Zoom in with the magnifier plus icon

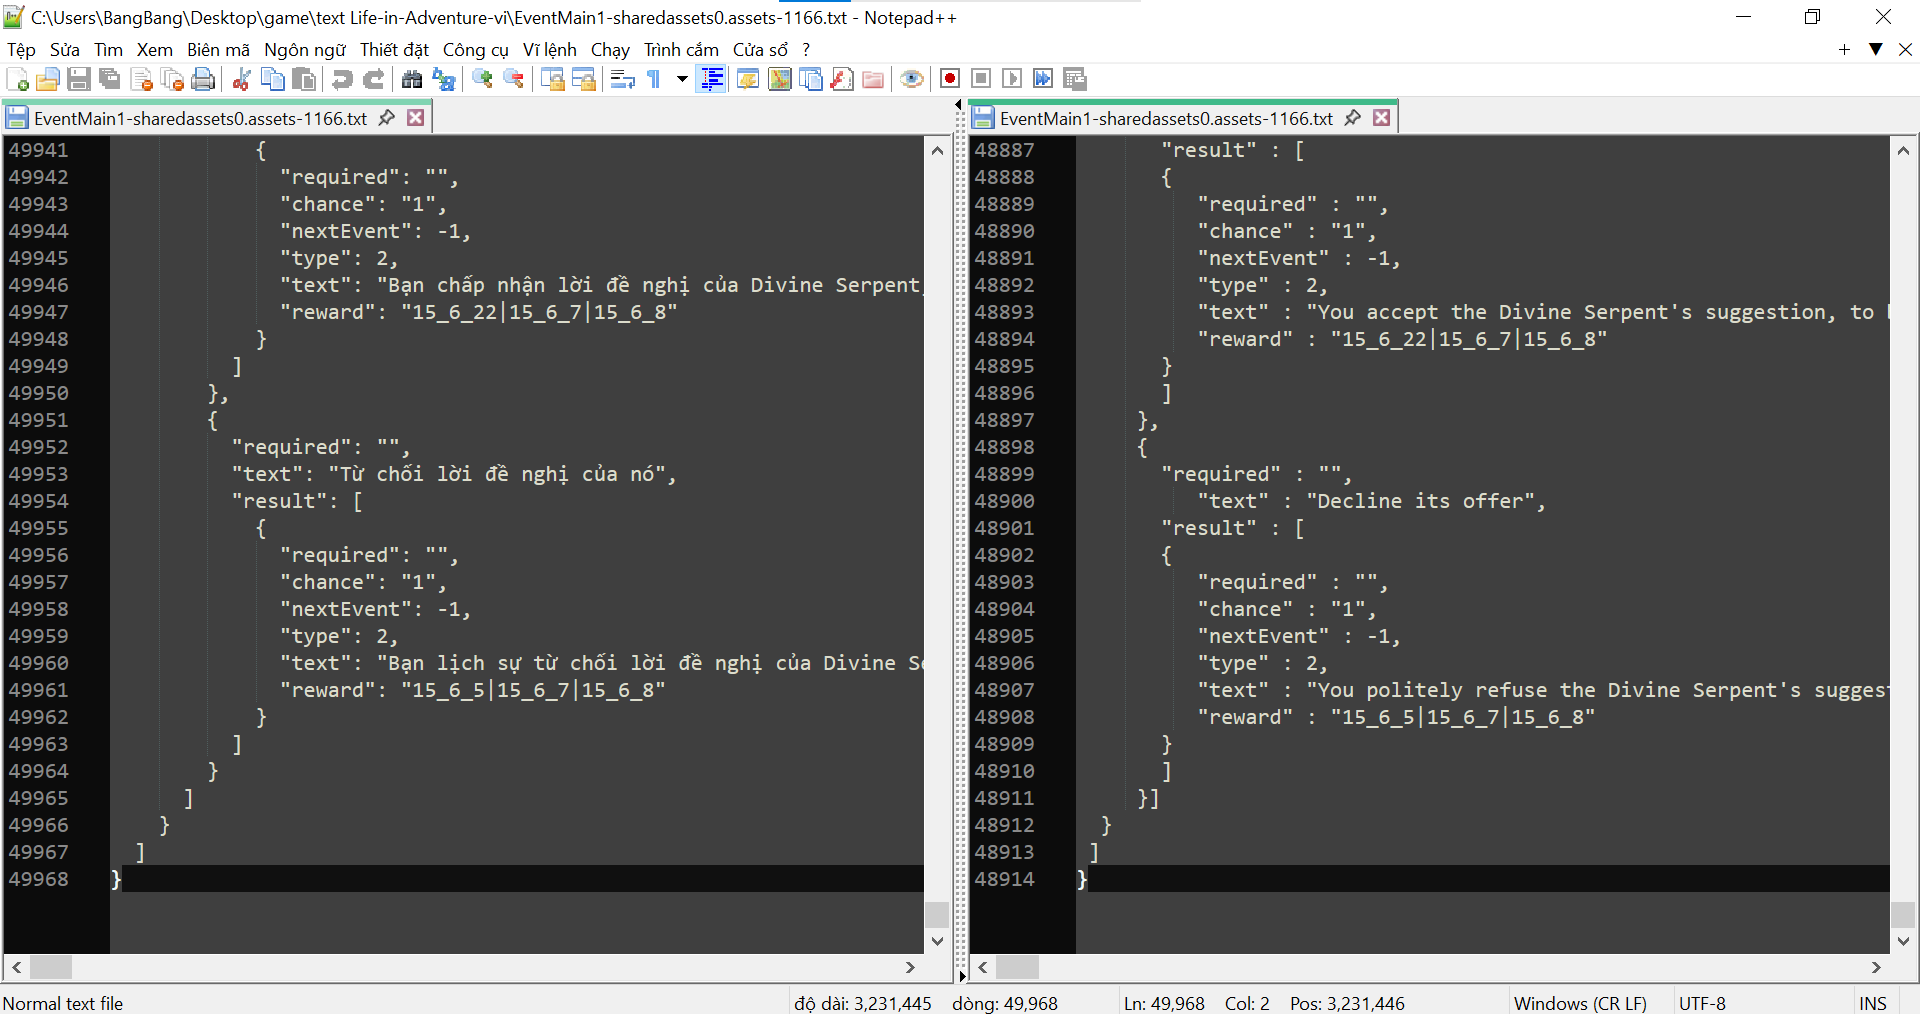[x=482, y=79]
